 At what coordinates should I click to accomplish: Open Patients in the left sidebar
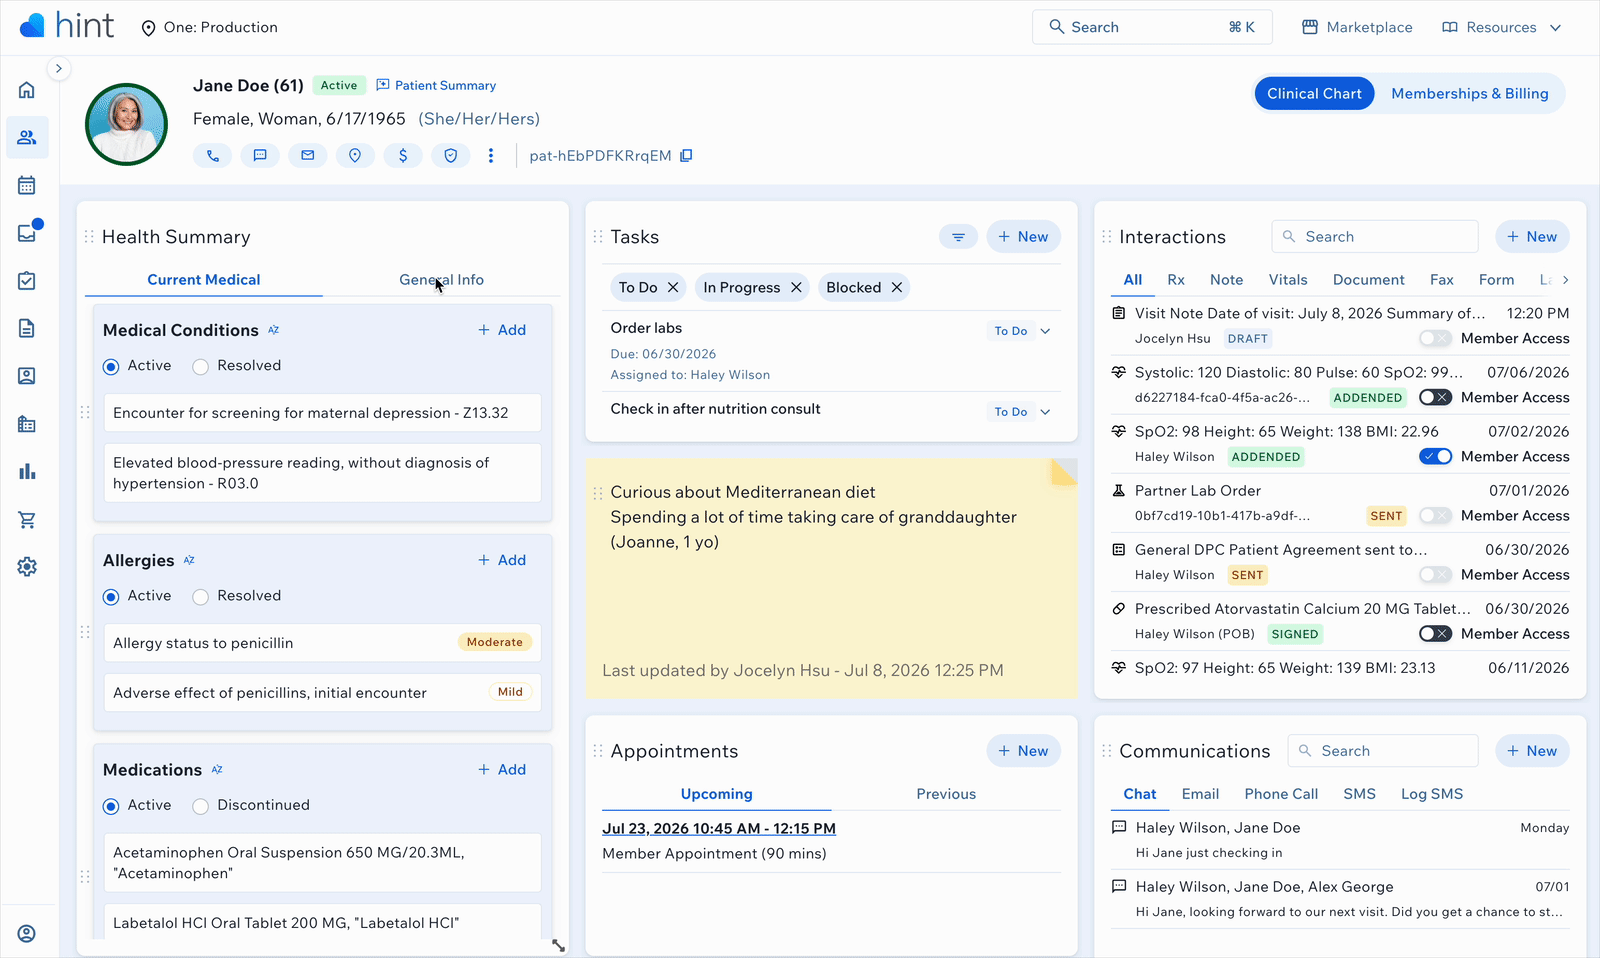[27, 137]
